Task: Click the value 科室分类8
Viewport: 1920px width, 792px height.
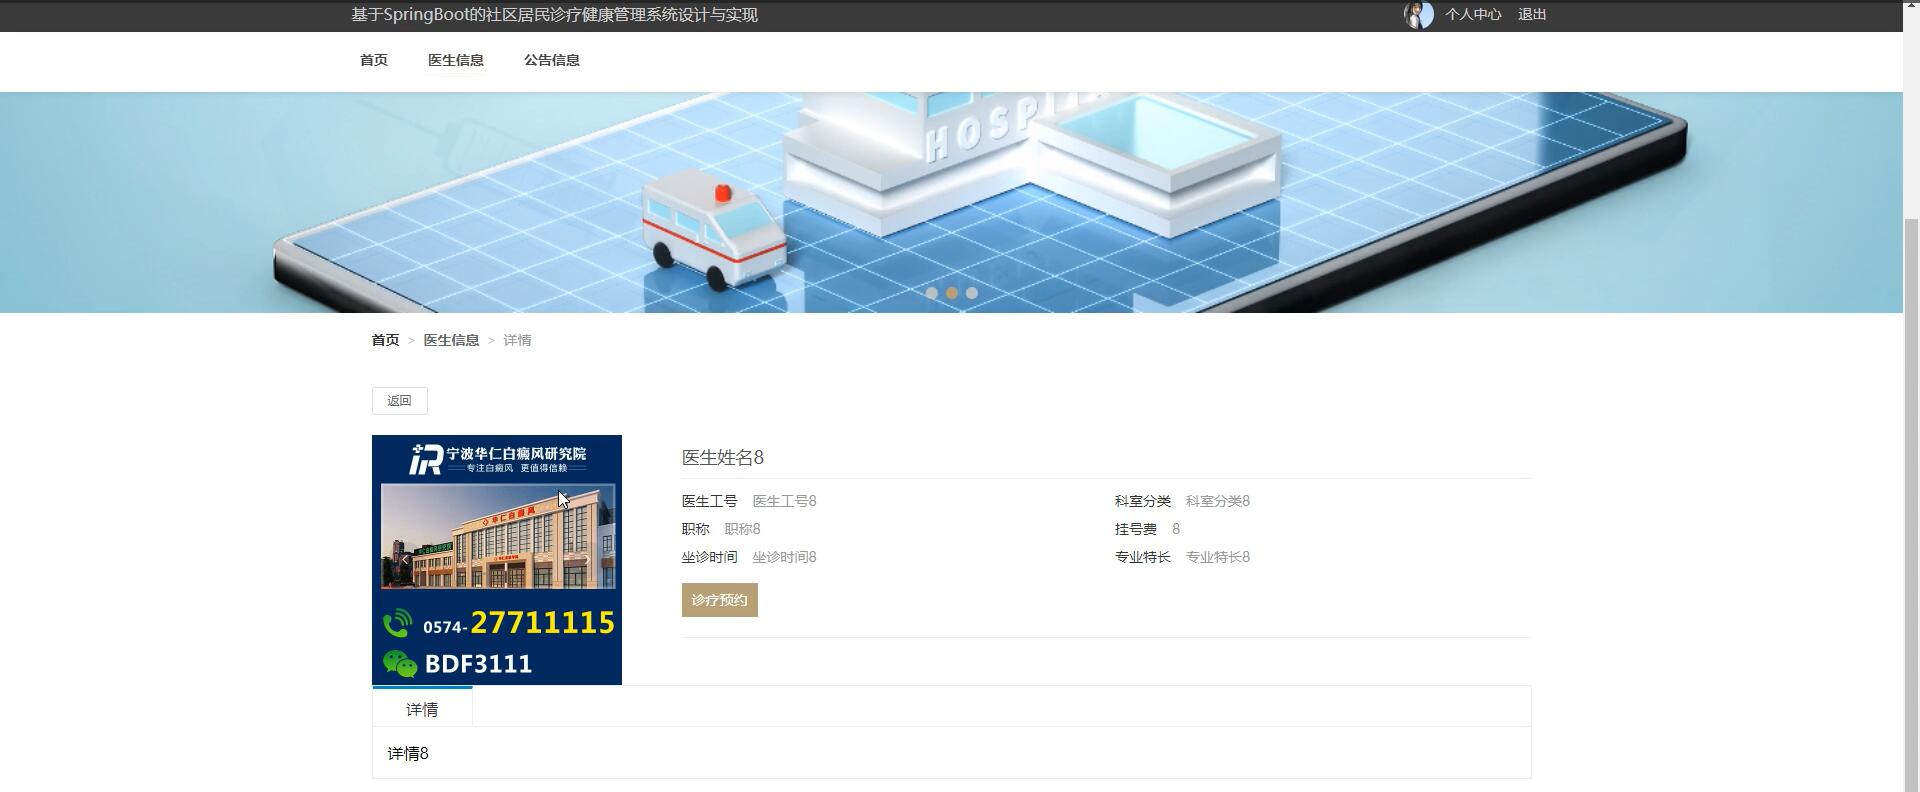Action: pos(1218,501)
